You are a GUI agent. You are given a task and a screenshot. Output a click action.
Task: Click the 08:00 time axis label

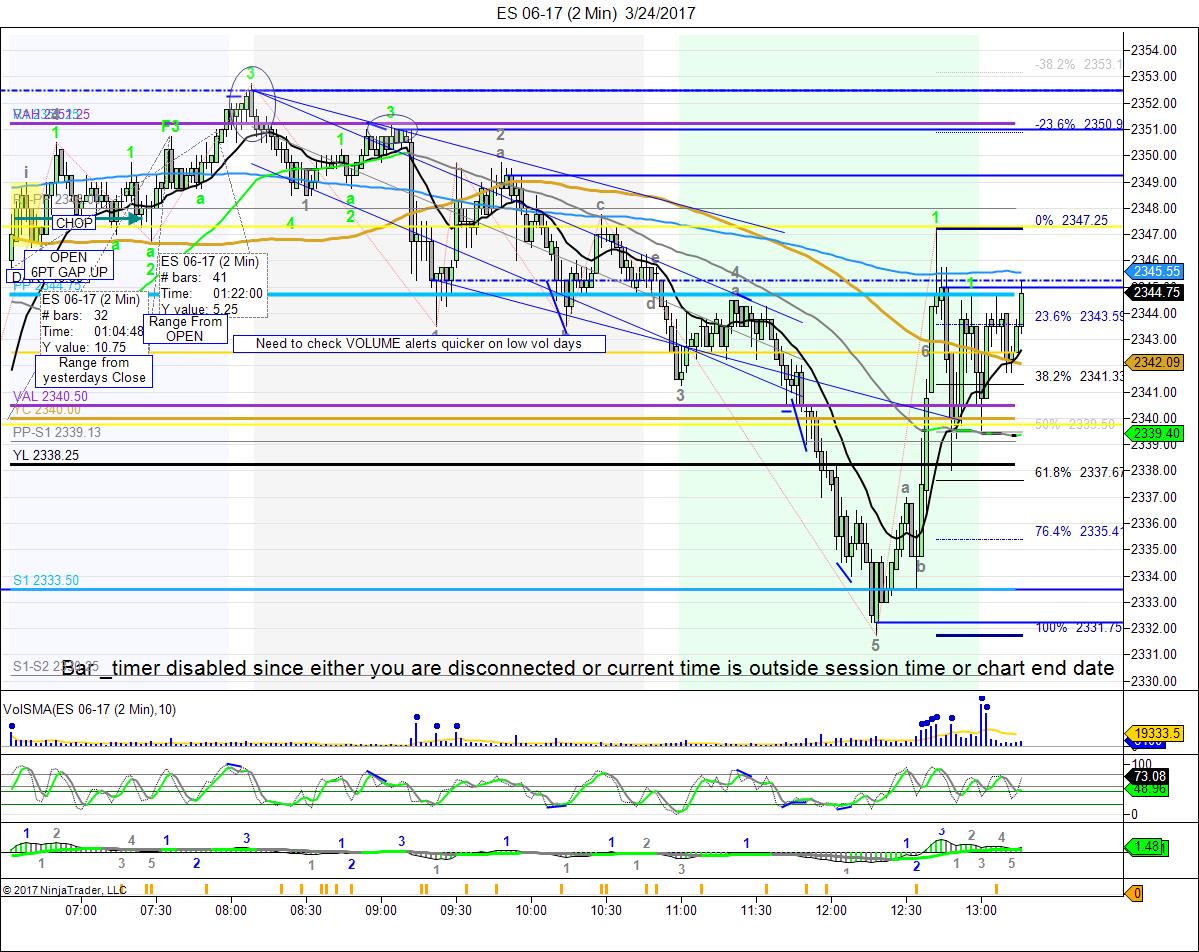coord(231,911)
